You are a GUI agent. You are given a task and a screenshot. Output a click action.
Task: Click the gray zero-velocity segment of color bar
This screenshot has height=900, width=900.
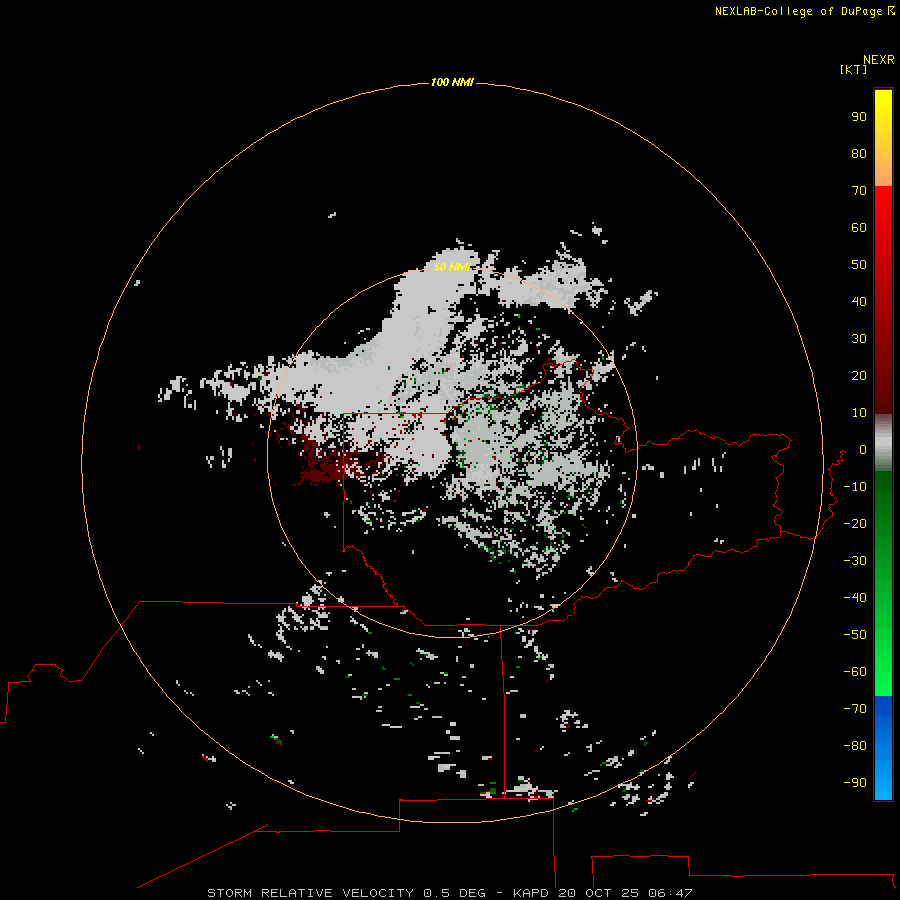[883, 443]
